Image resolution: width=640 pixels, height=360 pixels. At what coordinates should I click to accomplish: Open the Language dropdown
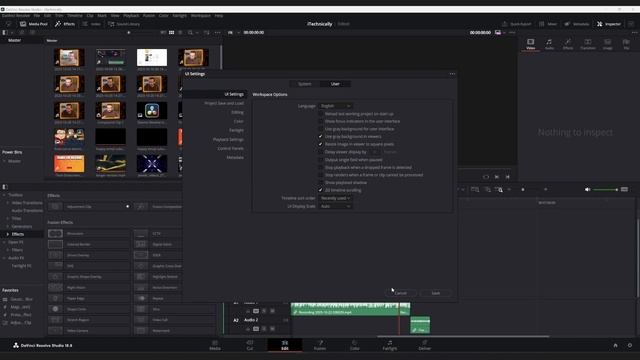pos(335,106)
